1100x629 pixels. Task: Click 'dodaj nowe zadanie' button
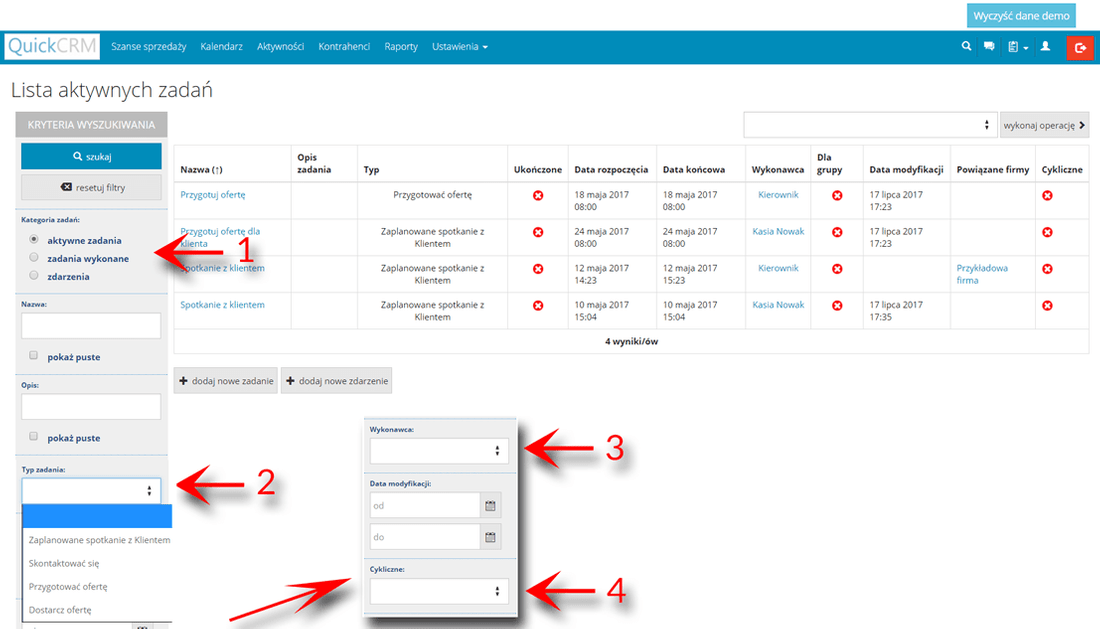pos(226,381)
